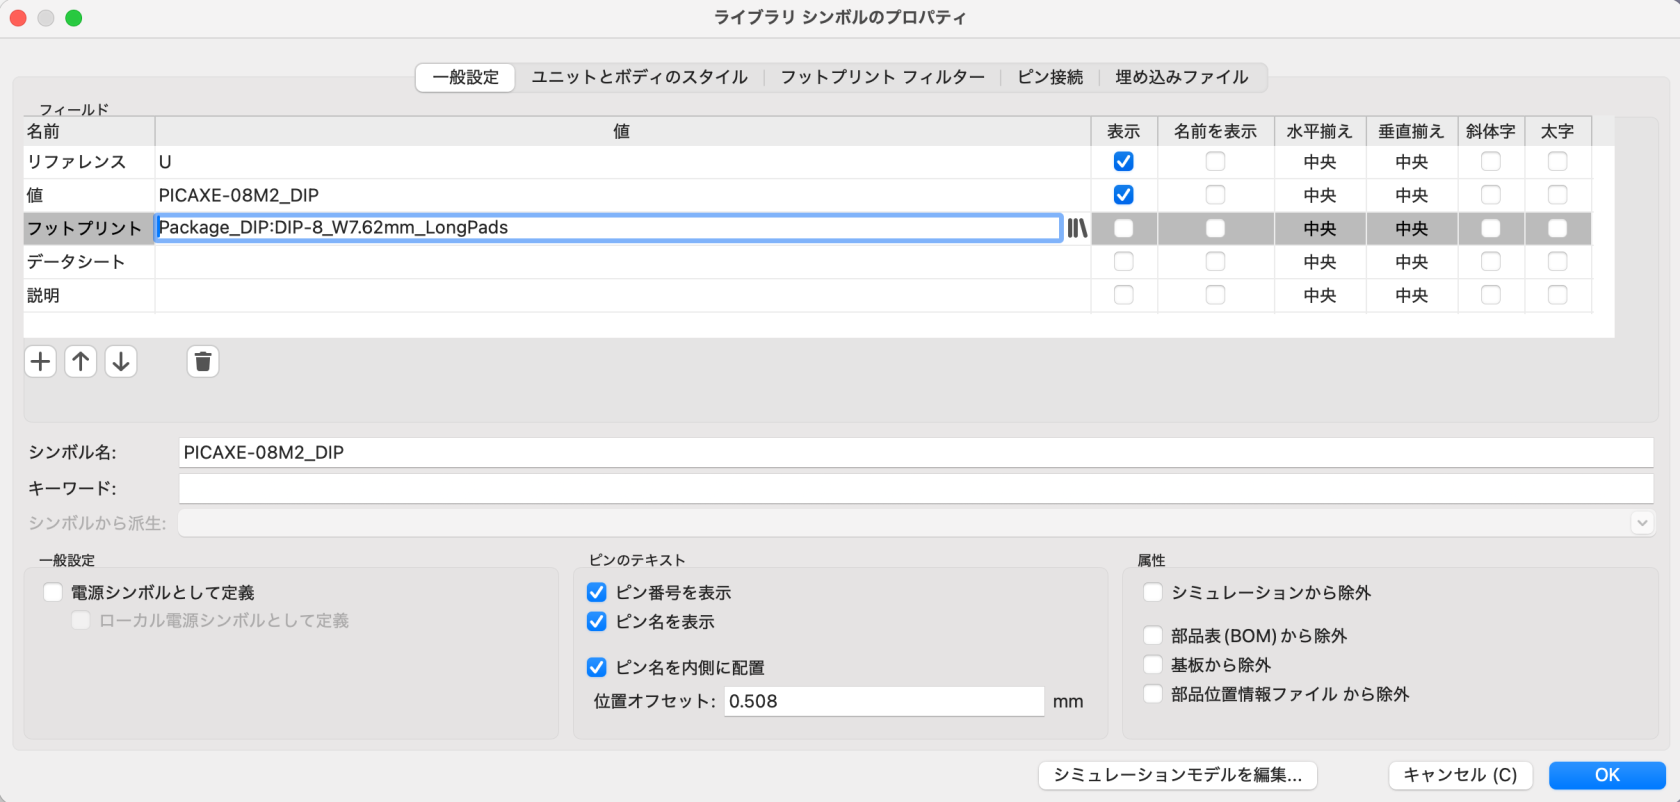This screenshot has width=1680, height=802.
Task: Toggle 名前を表示 for リファレンス row
Action: (1215, 161)
